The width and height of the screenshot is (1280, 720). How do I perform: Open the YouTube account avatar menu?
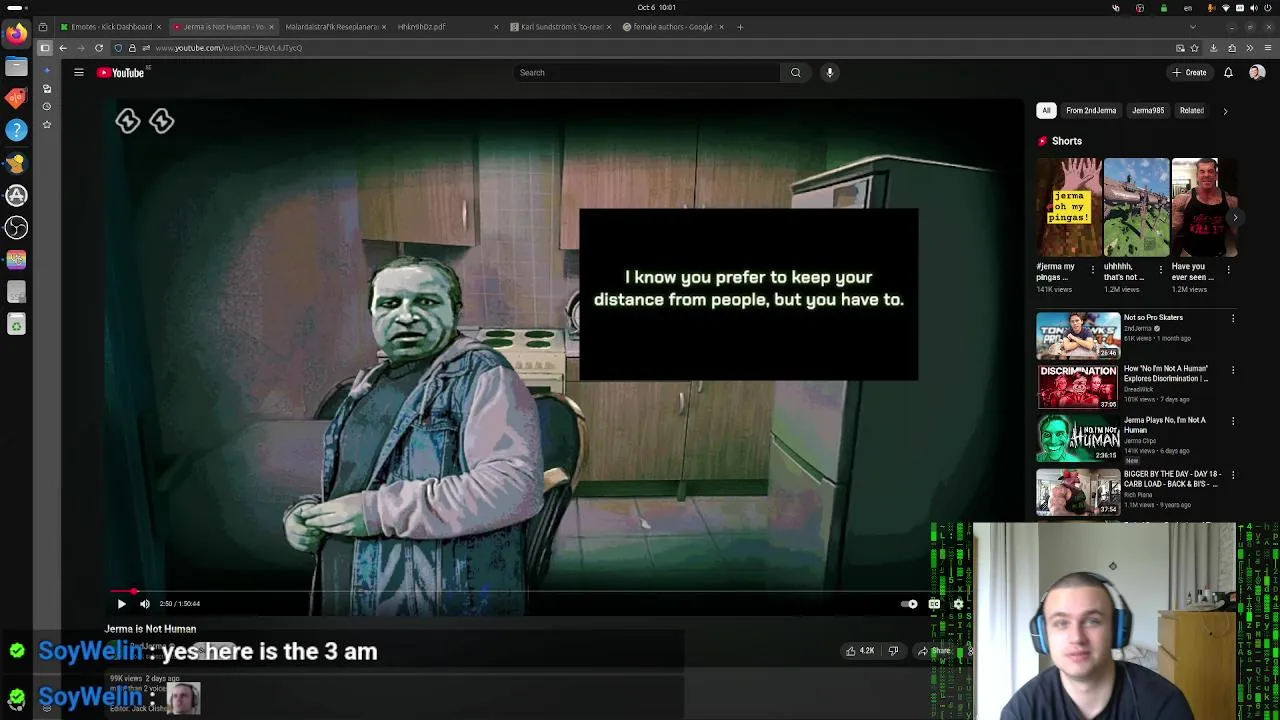pyautogui.click(x=1257, y=72)
